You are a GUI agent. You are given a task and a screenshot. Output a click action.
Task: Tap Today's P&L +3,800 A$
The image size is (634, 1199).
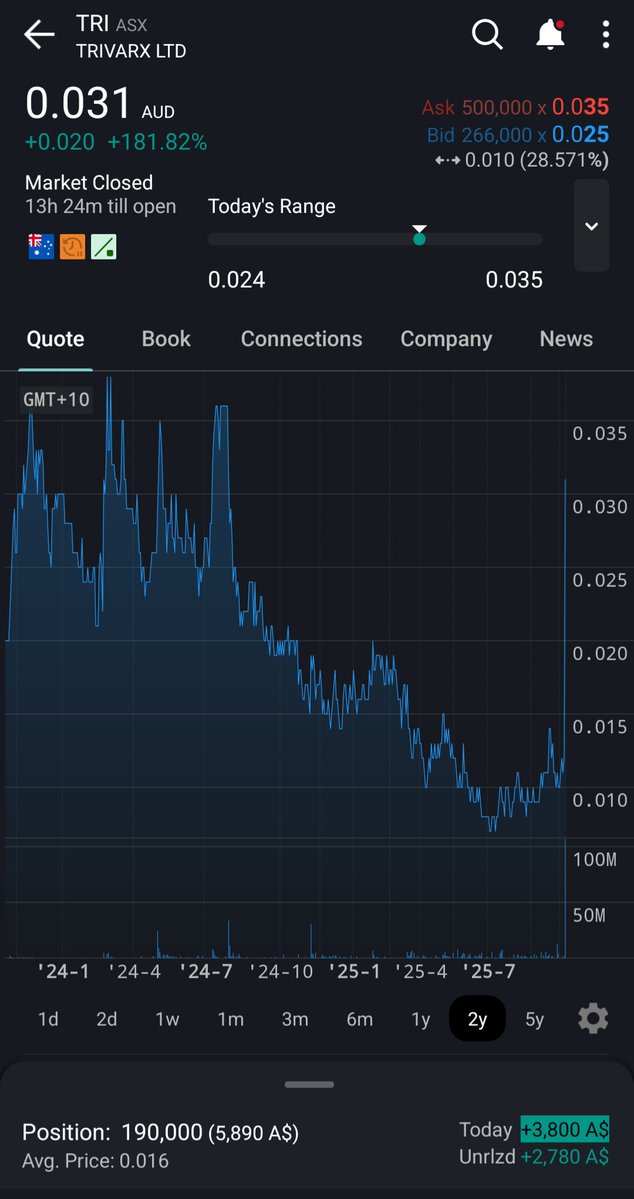tap(565, 1129)
